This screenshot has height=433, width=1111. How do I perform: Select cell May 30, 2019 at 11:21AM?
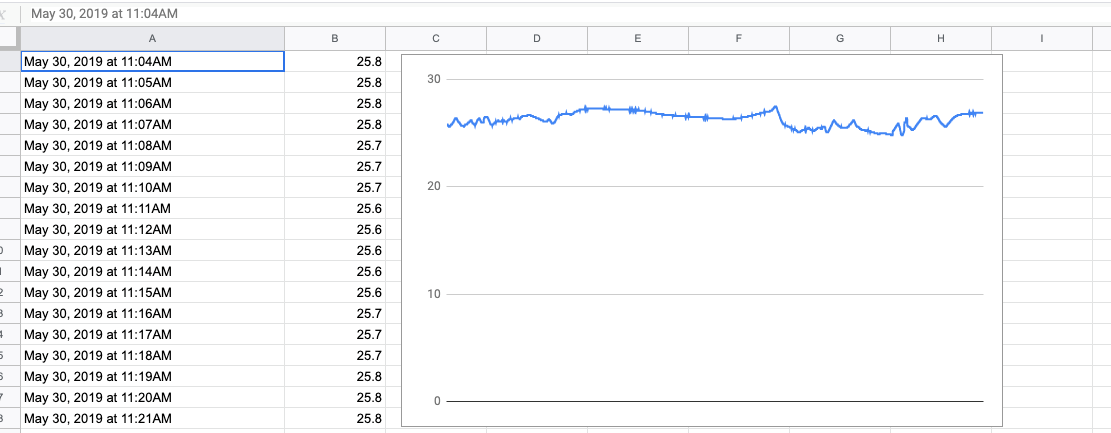[x=152, y=419]
